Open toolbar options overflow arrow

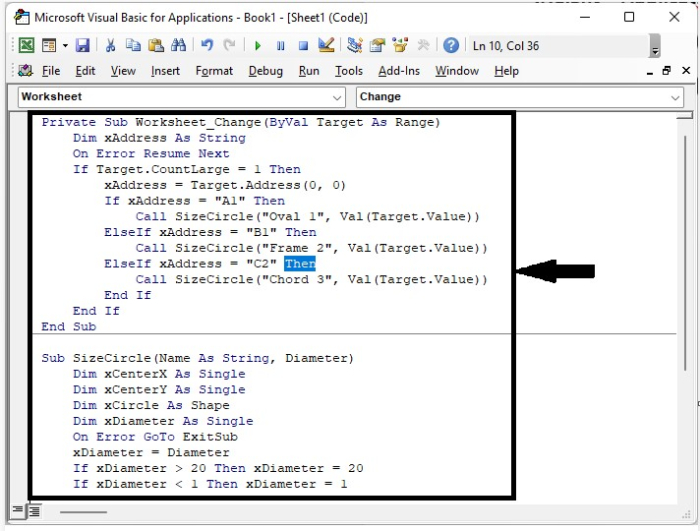pos(655,46)
